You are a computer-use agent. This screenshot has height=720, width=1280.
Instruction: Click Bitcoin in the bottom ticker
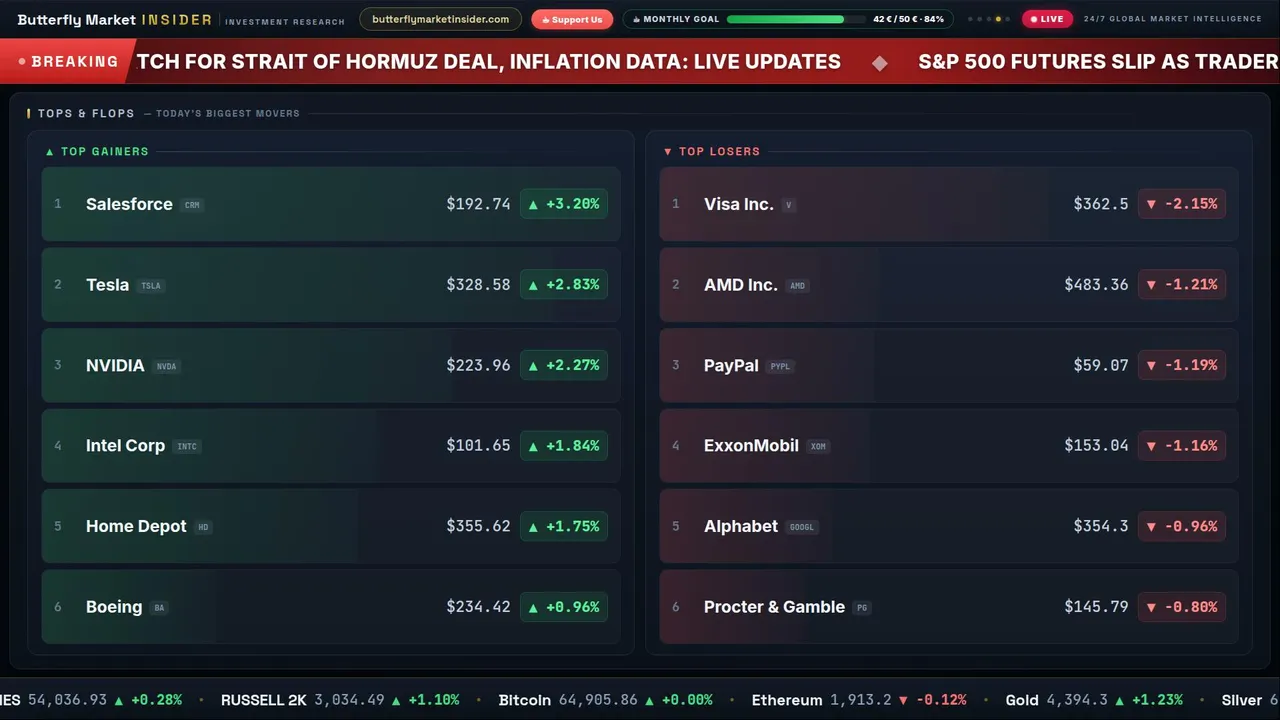[524, 700]
